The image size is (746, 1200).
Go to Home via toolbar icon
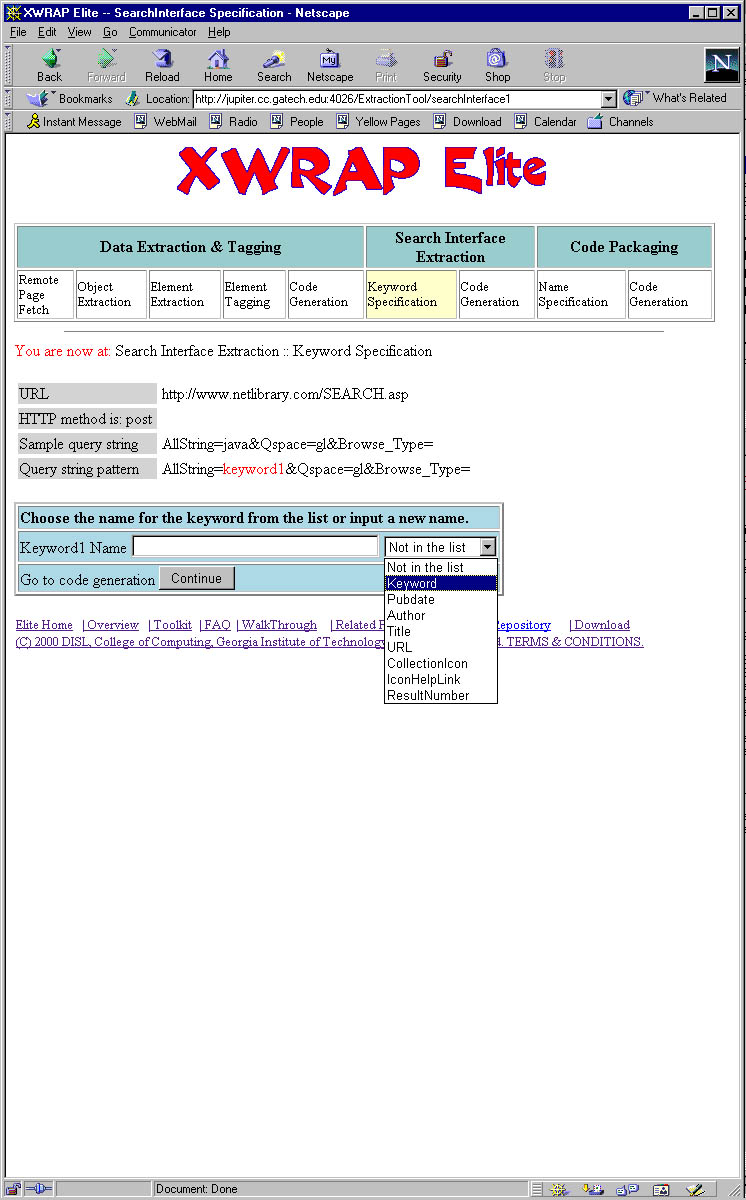pyautogui.click(x=218, y=60)
